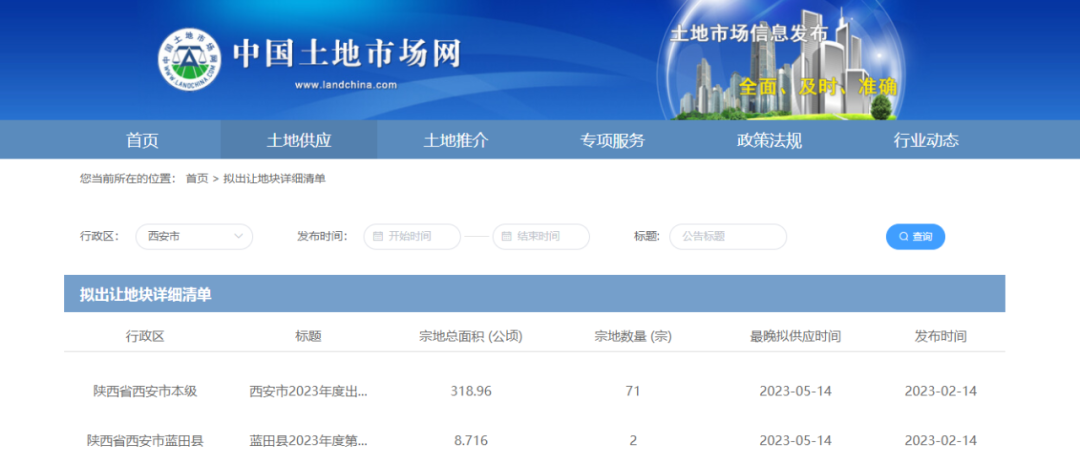Open the 行政区 dropdown showing 西安市

point(194,236)
